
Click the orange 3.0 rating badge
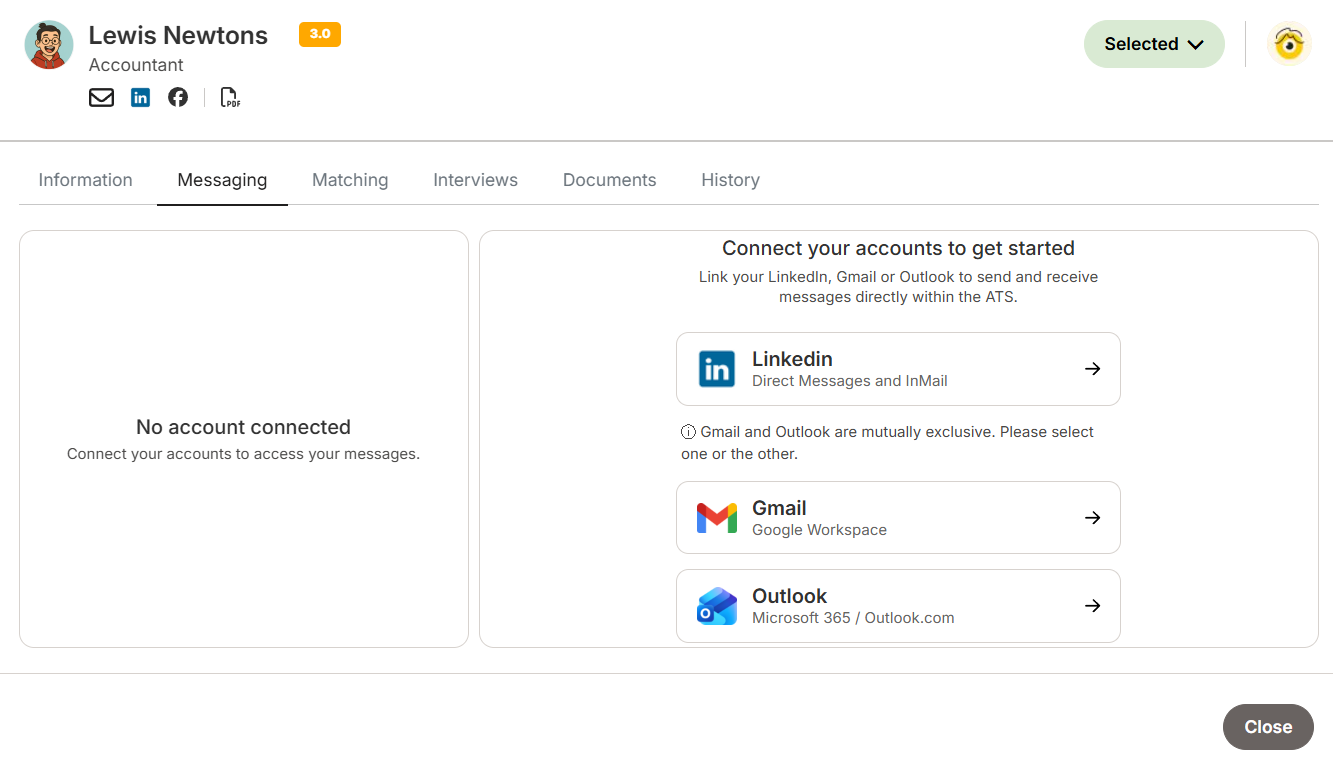click(x=320, y=34)
